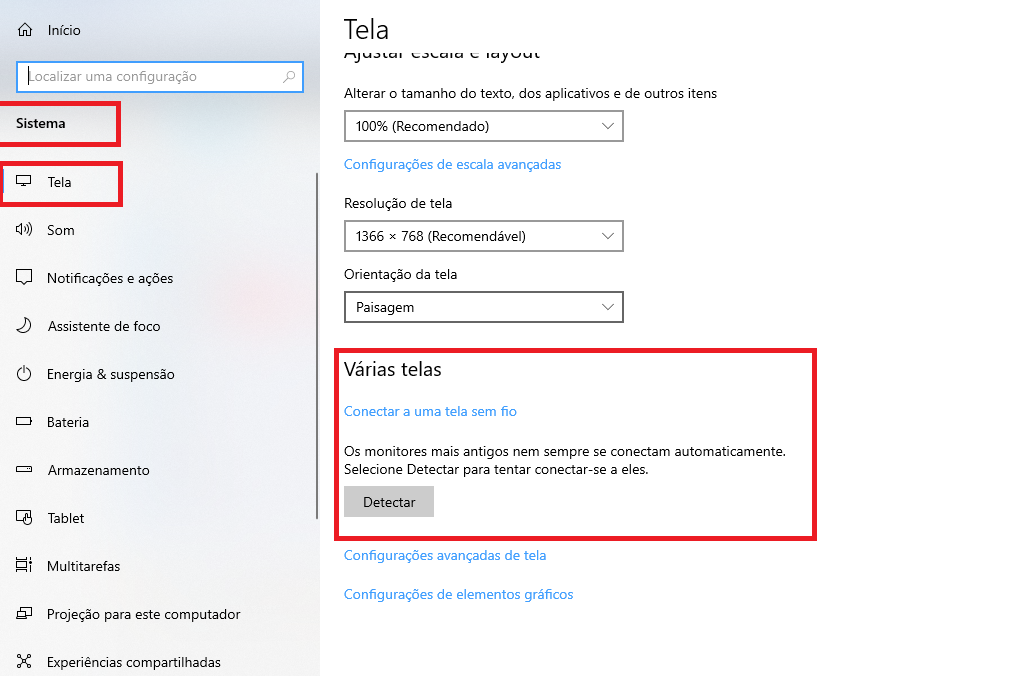Viewport: 1033px width, 676px height.
Task: Expand the 100% (Recomendado) scale dropdown
Action: 484,126
